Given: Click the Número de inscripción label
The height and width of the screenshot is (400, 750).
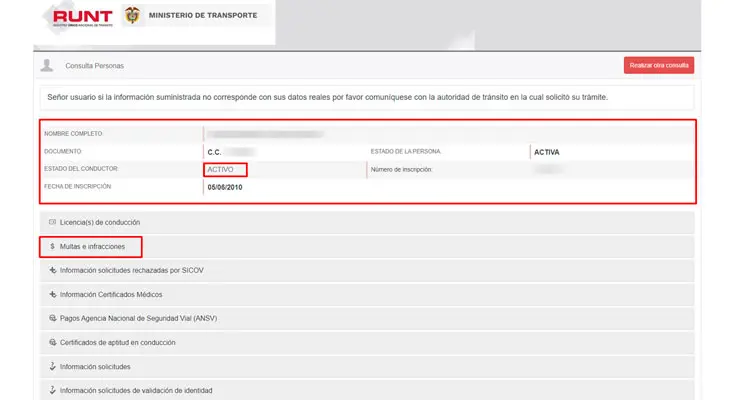Looking at the screenshot, I should [x=401, y=169].
